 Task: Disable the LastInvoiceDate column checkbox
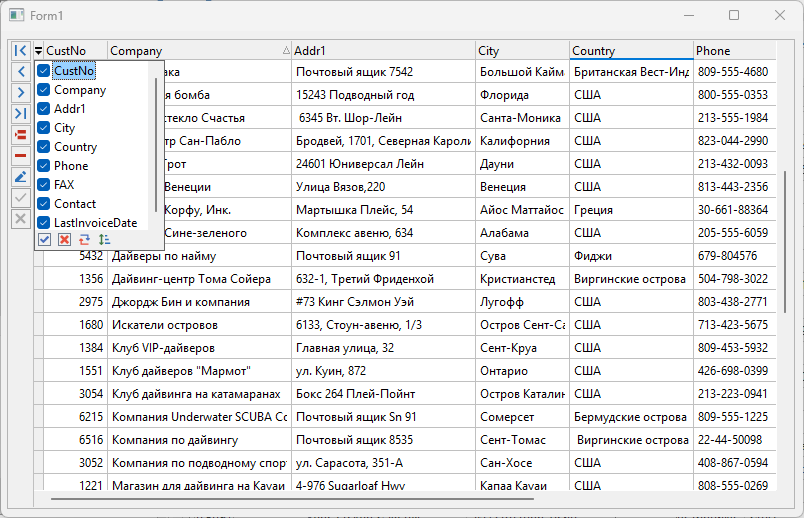coord(44,223)
